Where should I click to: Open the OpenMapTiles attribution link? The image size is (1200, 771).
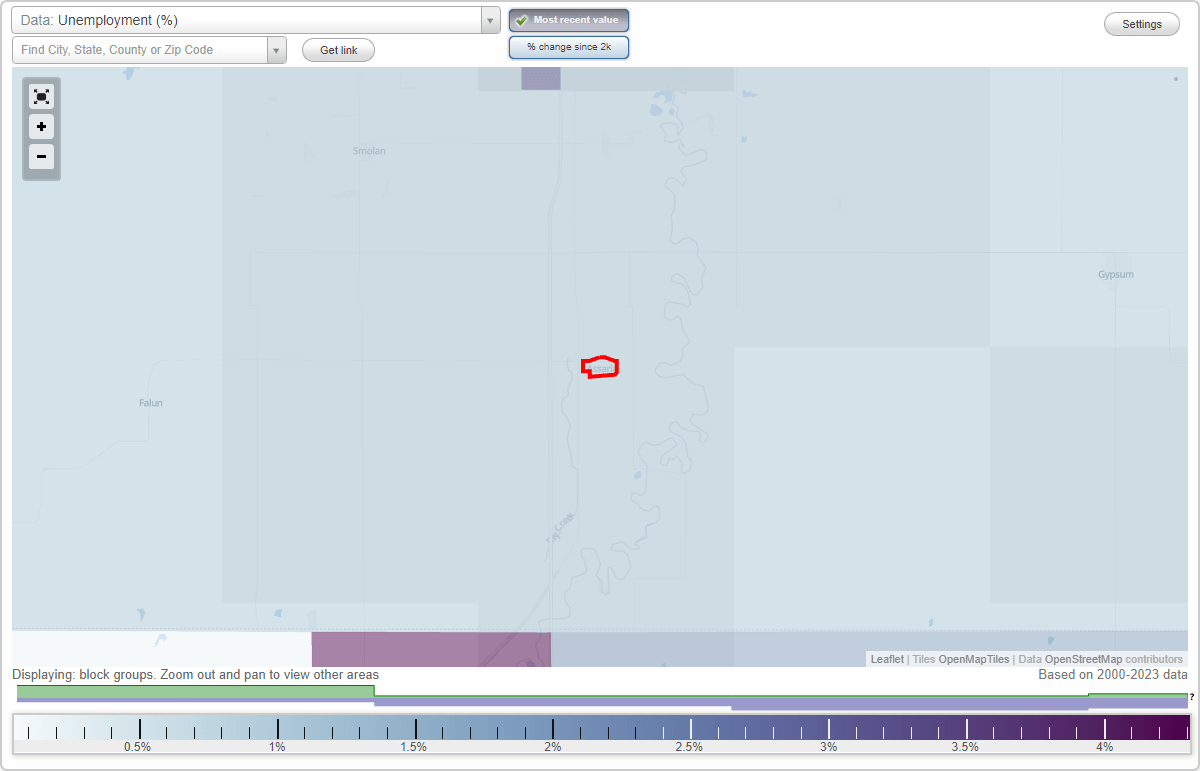972,659
